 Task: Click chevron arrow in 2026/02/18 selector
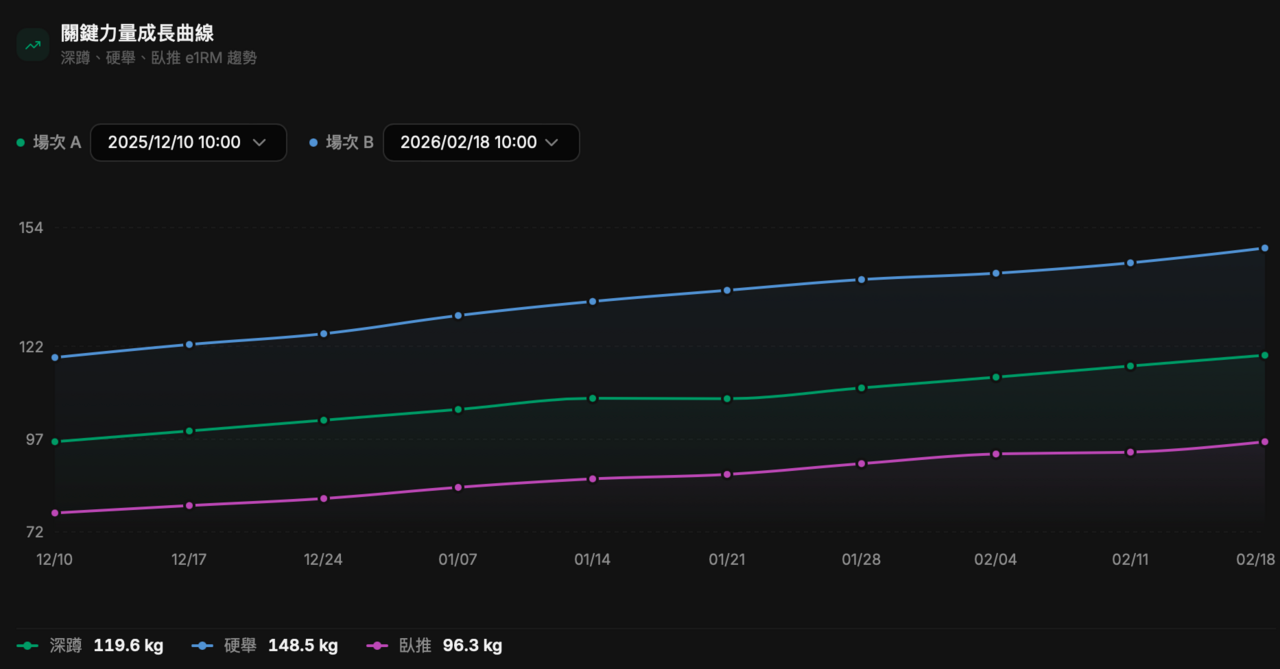[x=552, y=143]
